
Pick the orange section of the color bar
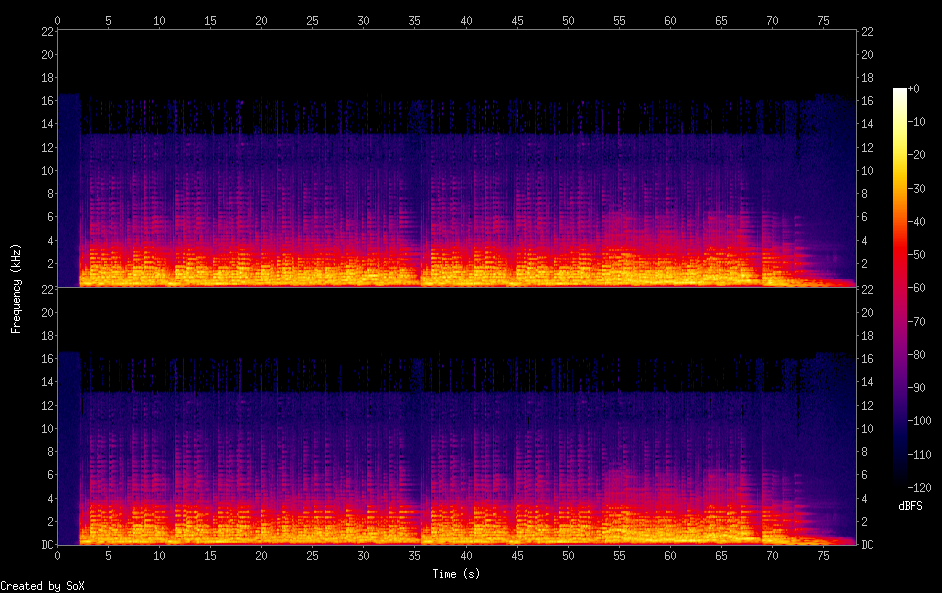coord(900,200)
